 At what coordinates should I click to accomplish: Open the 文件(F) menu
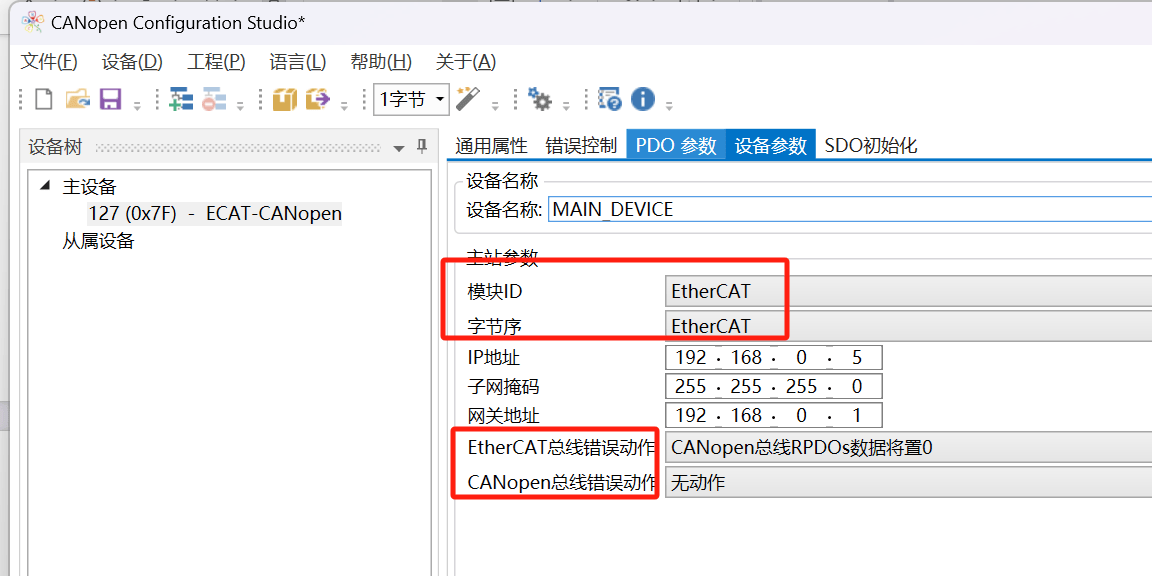(x=49, y=62)
